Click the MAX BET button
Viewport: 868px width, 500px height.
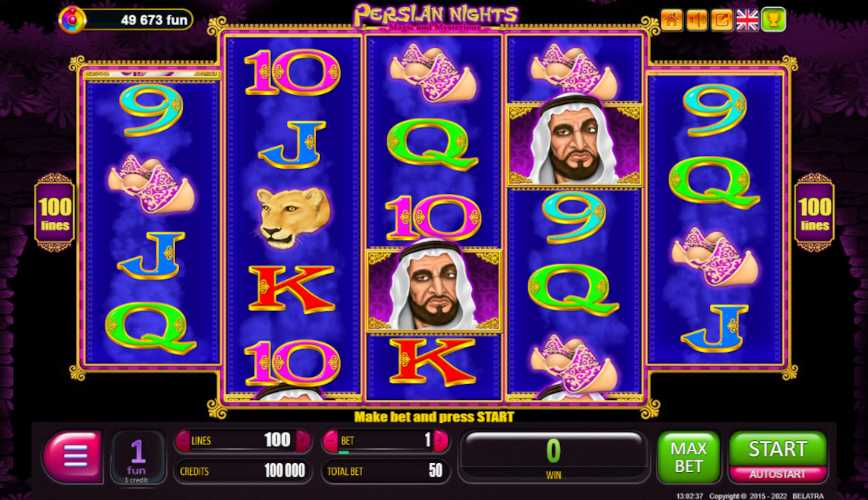(688, 457)
